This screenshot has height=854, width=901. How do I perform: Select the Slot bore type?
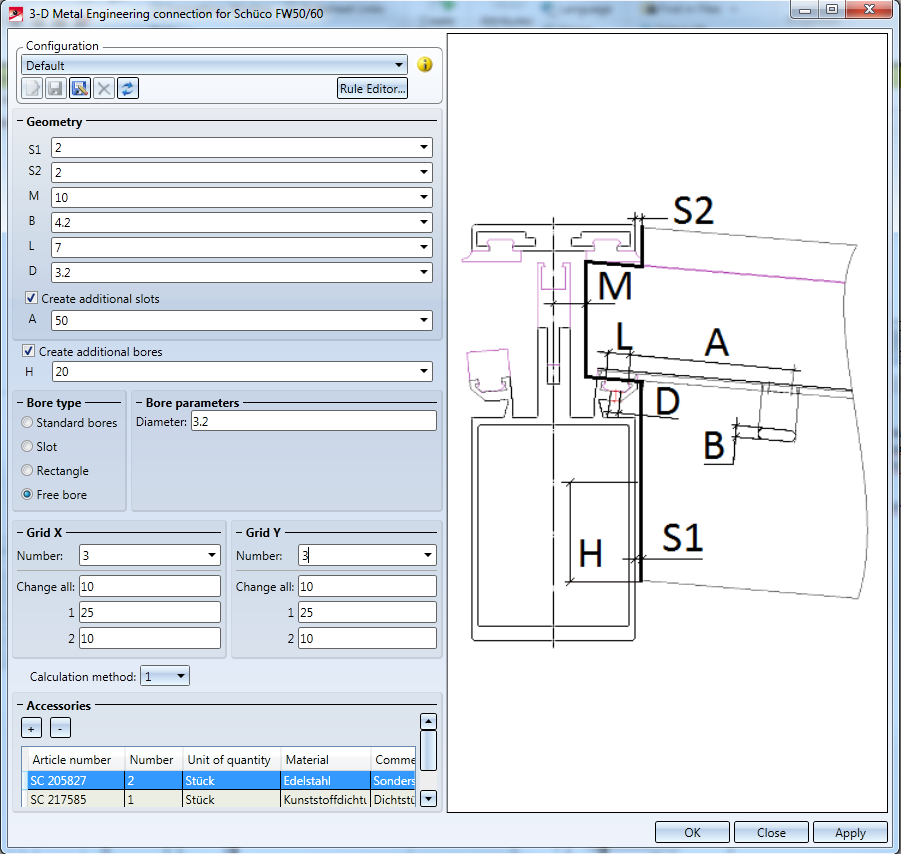click(28, 447)
